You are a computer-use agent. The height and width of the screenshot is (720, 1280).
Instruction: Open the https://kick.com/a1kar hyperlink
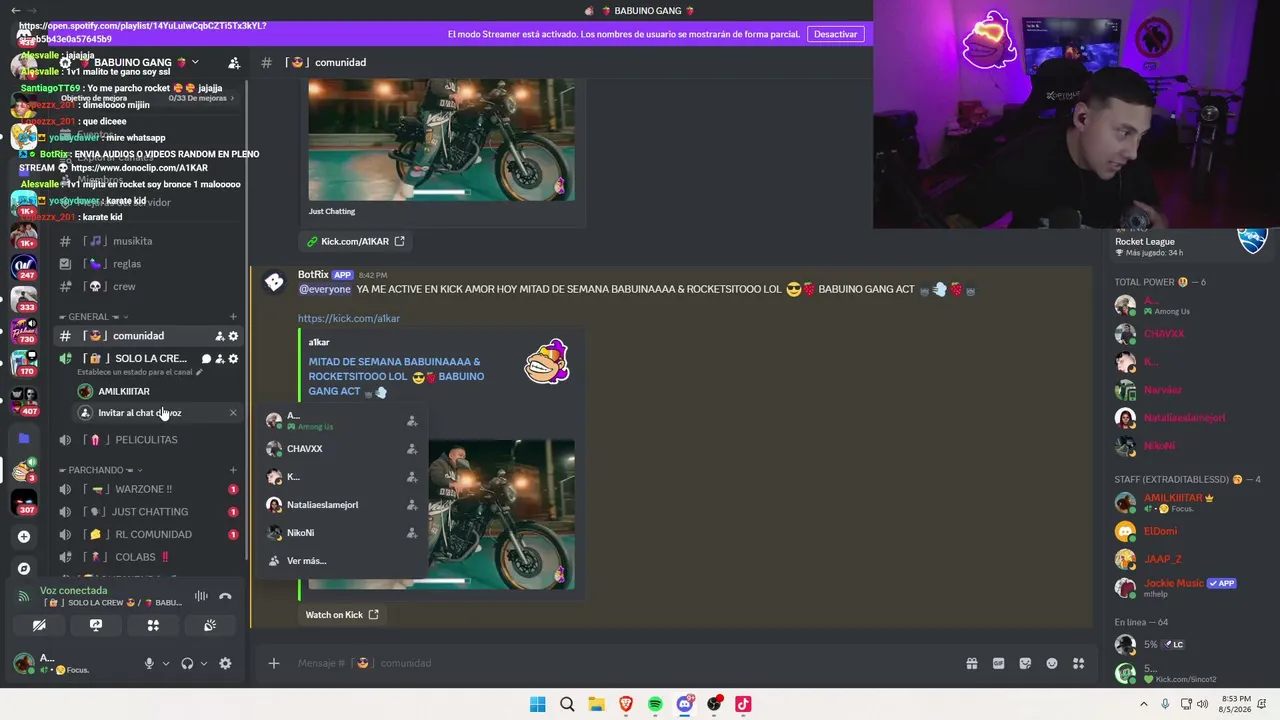349,318
